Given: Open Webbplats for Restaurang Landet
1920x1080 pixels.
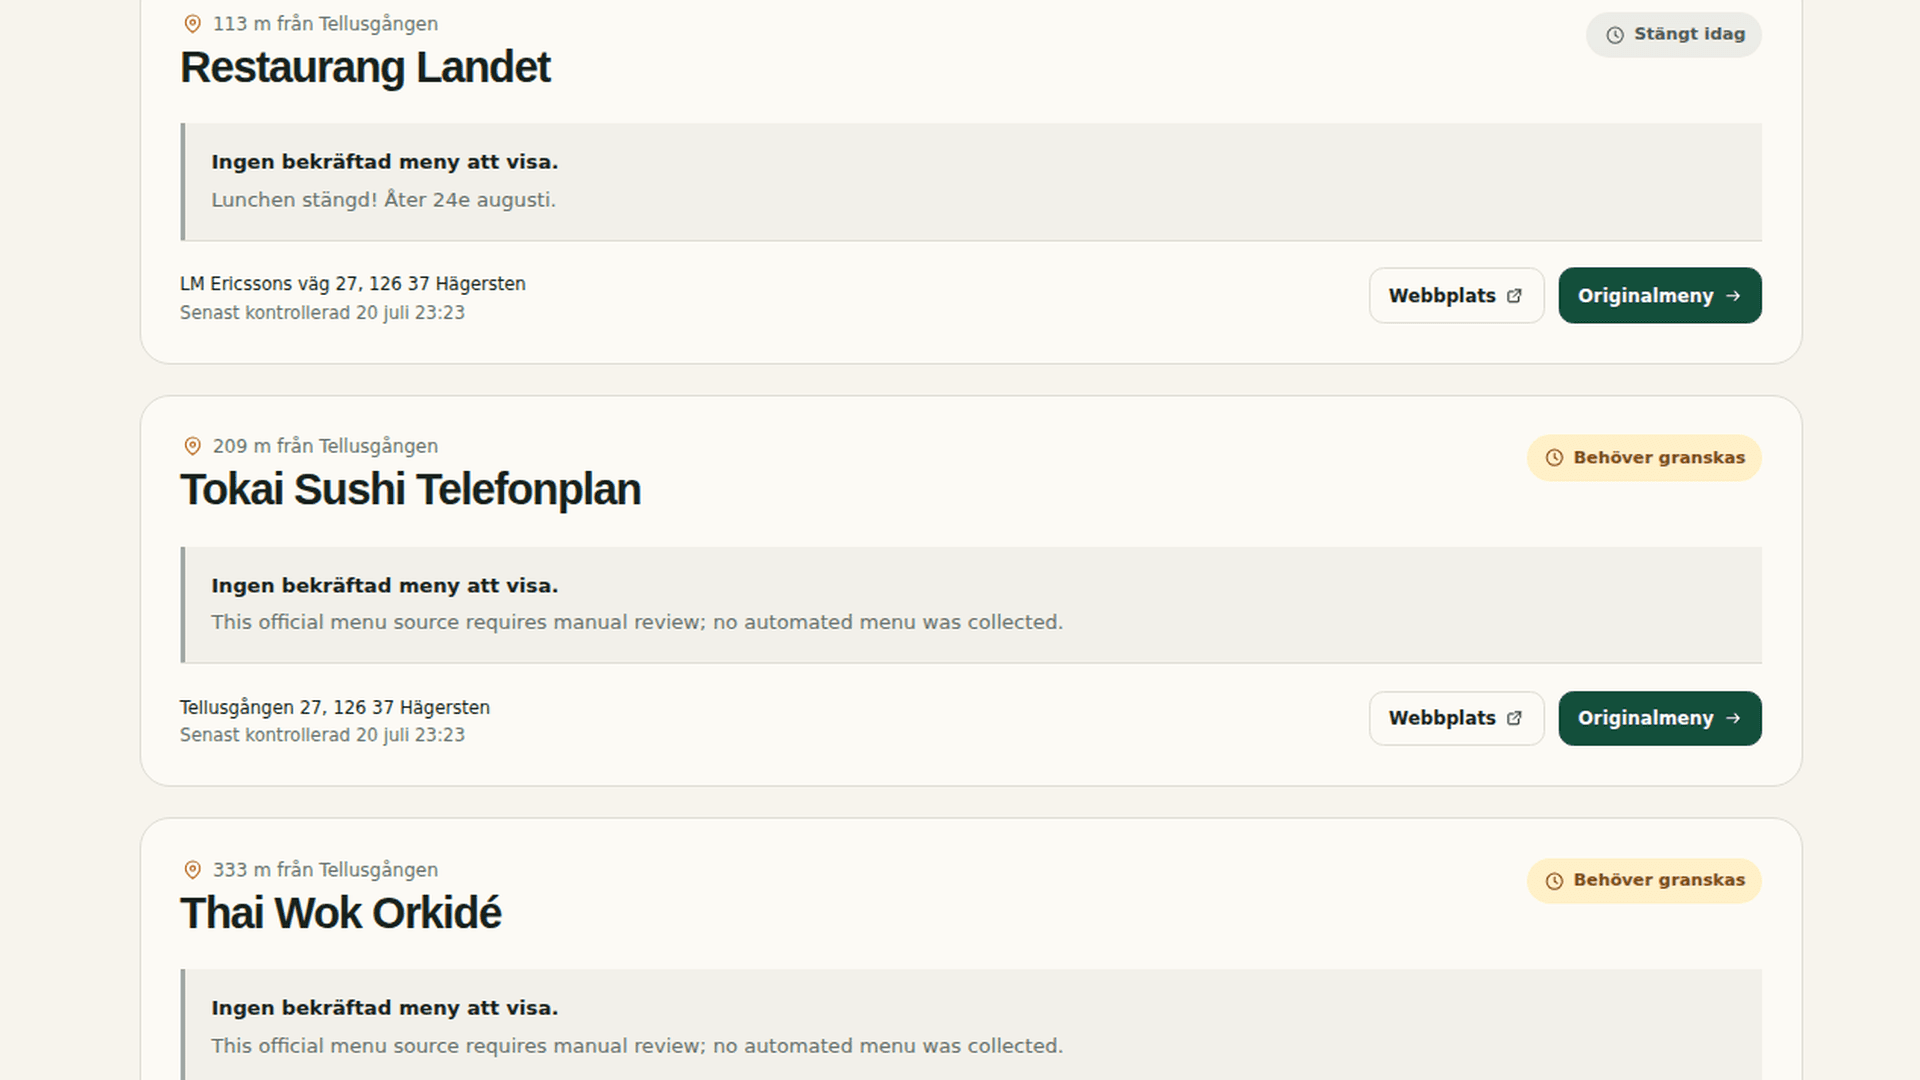Looking at the screenshot, I should coord(1456,295).
